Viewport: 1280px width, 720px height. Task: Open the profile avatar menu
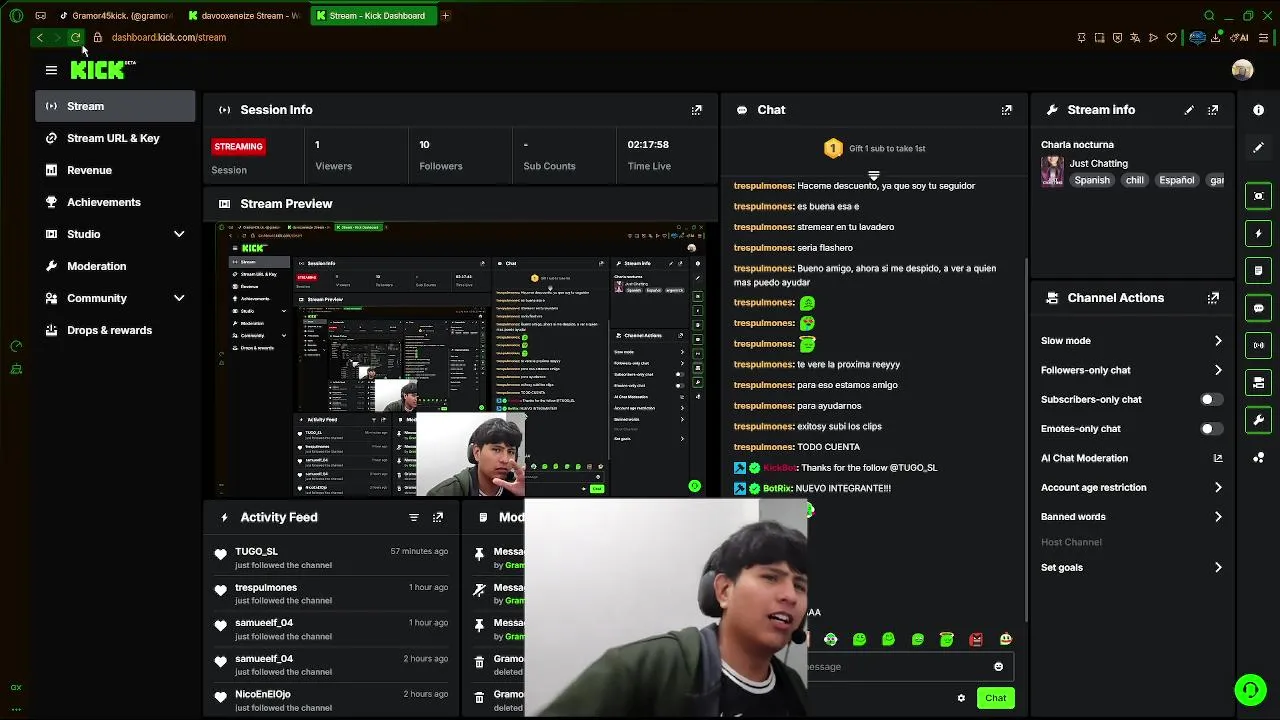coord(1242,70)
